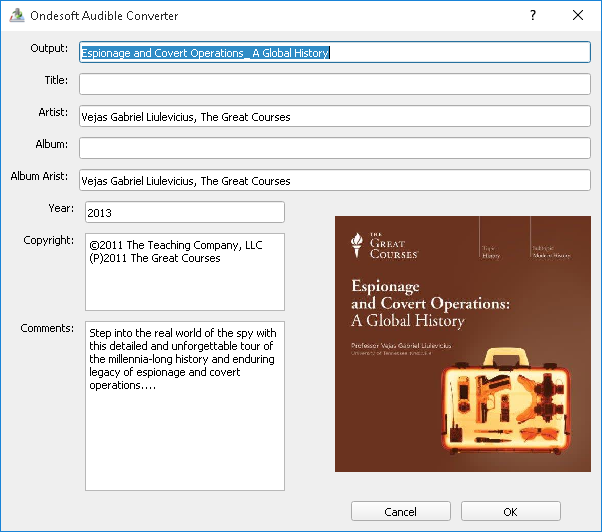Focus the empty Album field
Screen dimensions: 602x532
[x=335, y=148]
